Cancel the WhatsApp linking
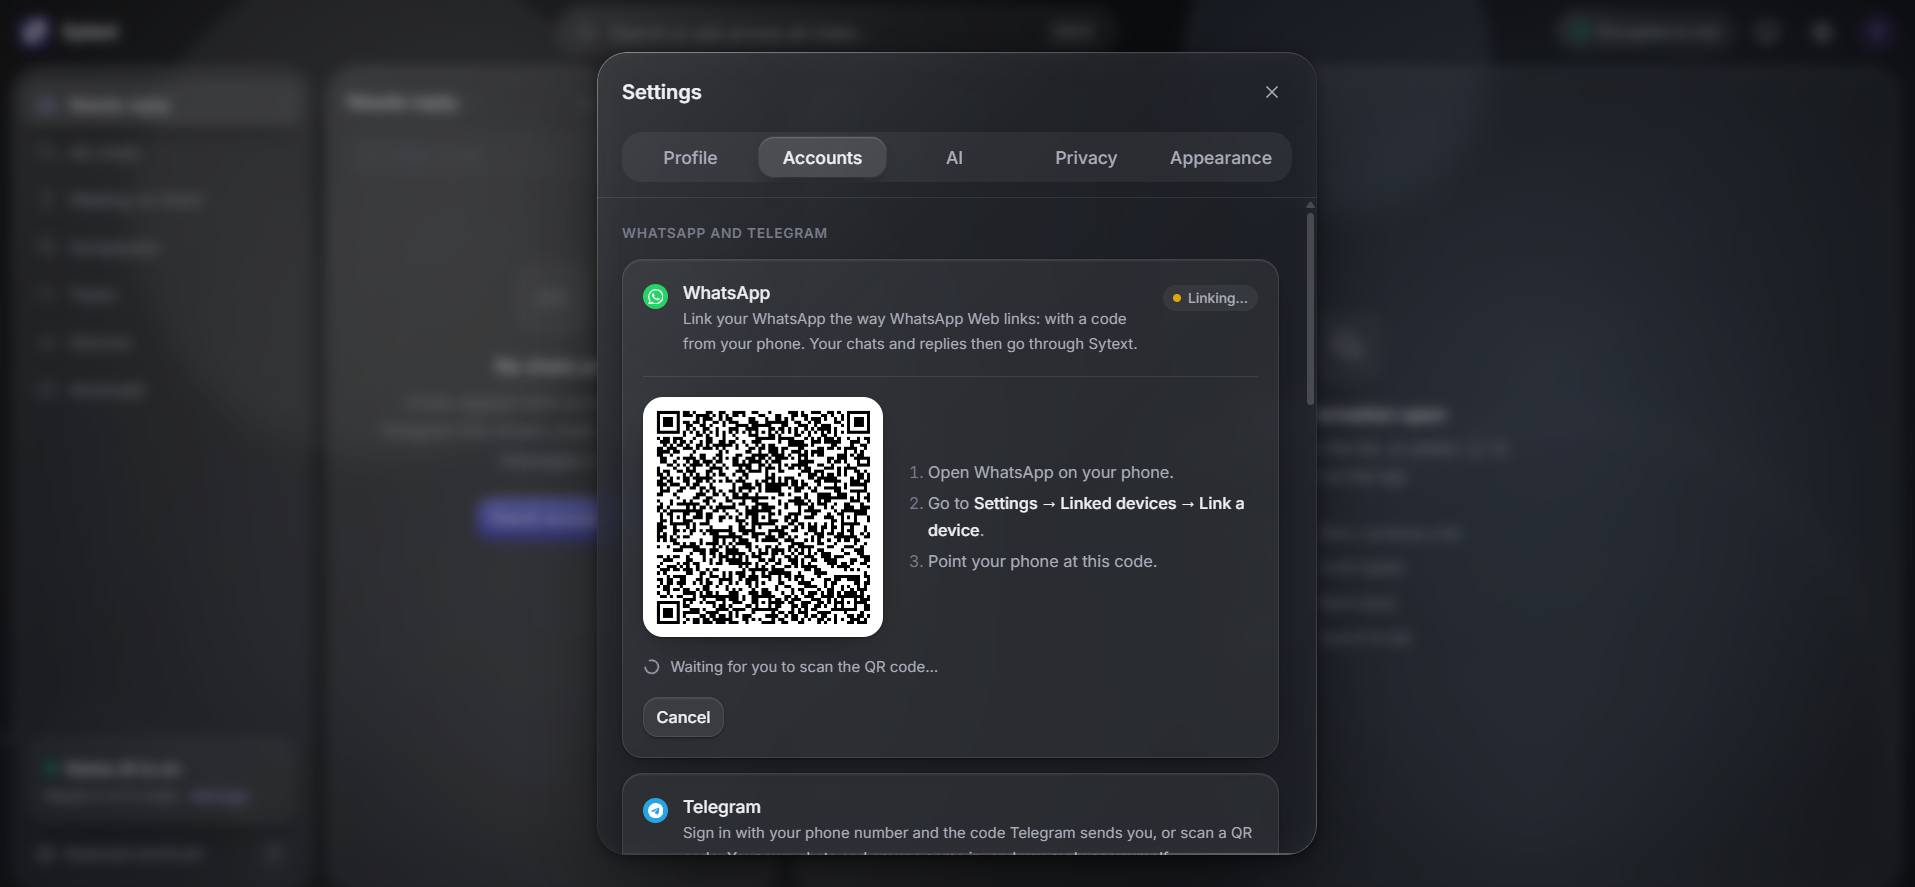 click(683, 717)
